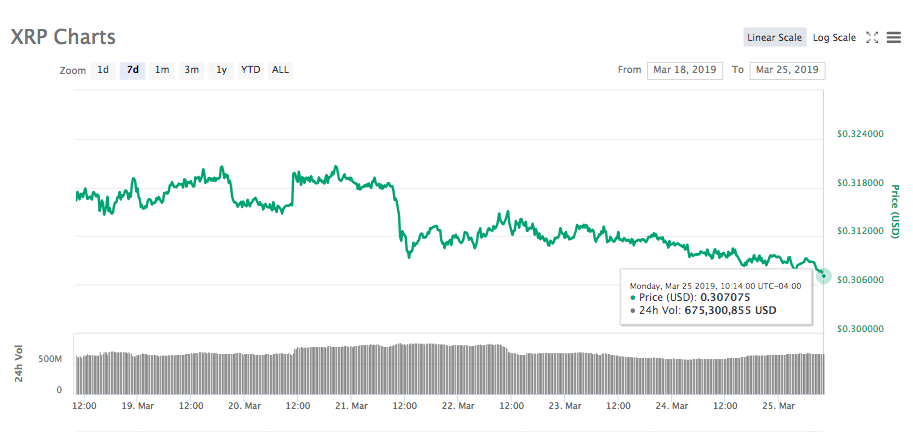The width and height of the screenshot is (913, 432).
Task: Select the 1m zoom range
Action: pyautogui.click(x=162, y=70)
